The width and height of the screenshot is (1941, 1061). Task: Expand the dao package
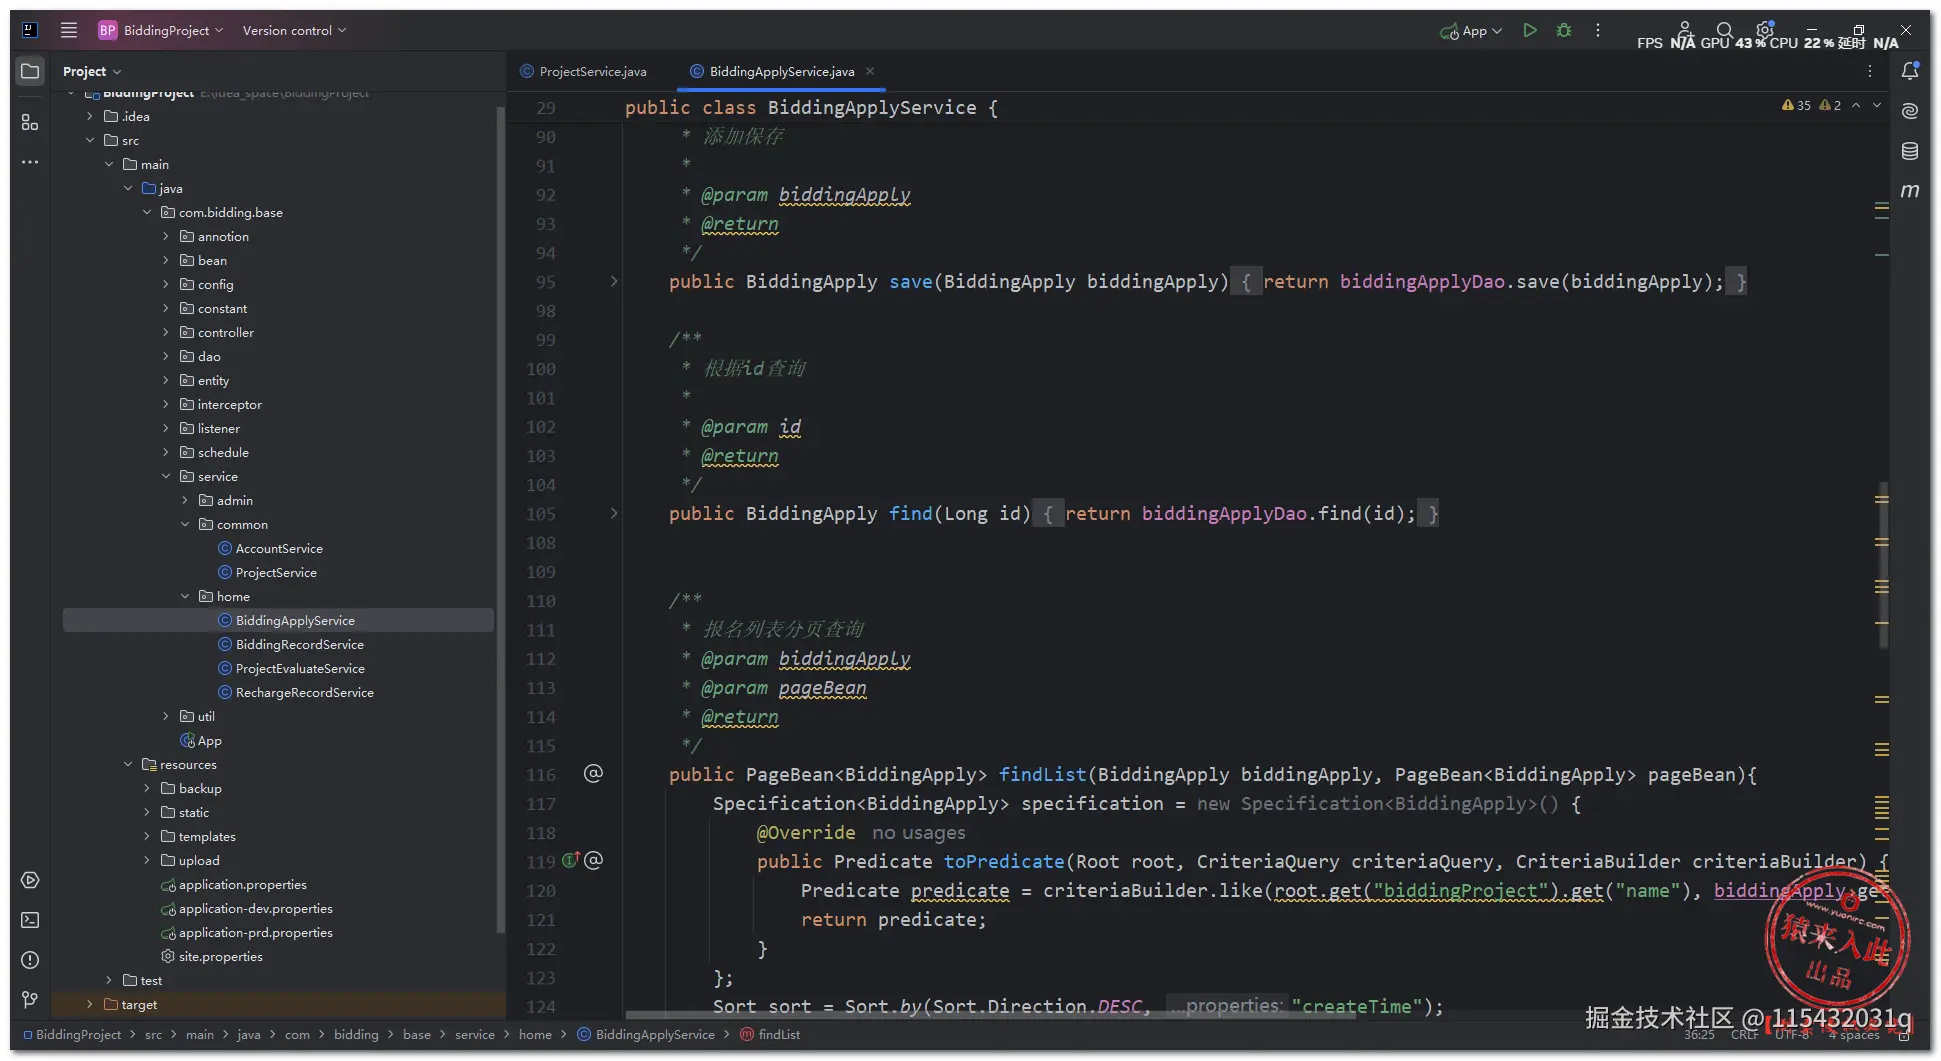pos(166,356)
